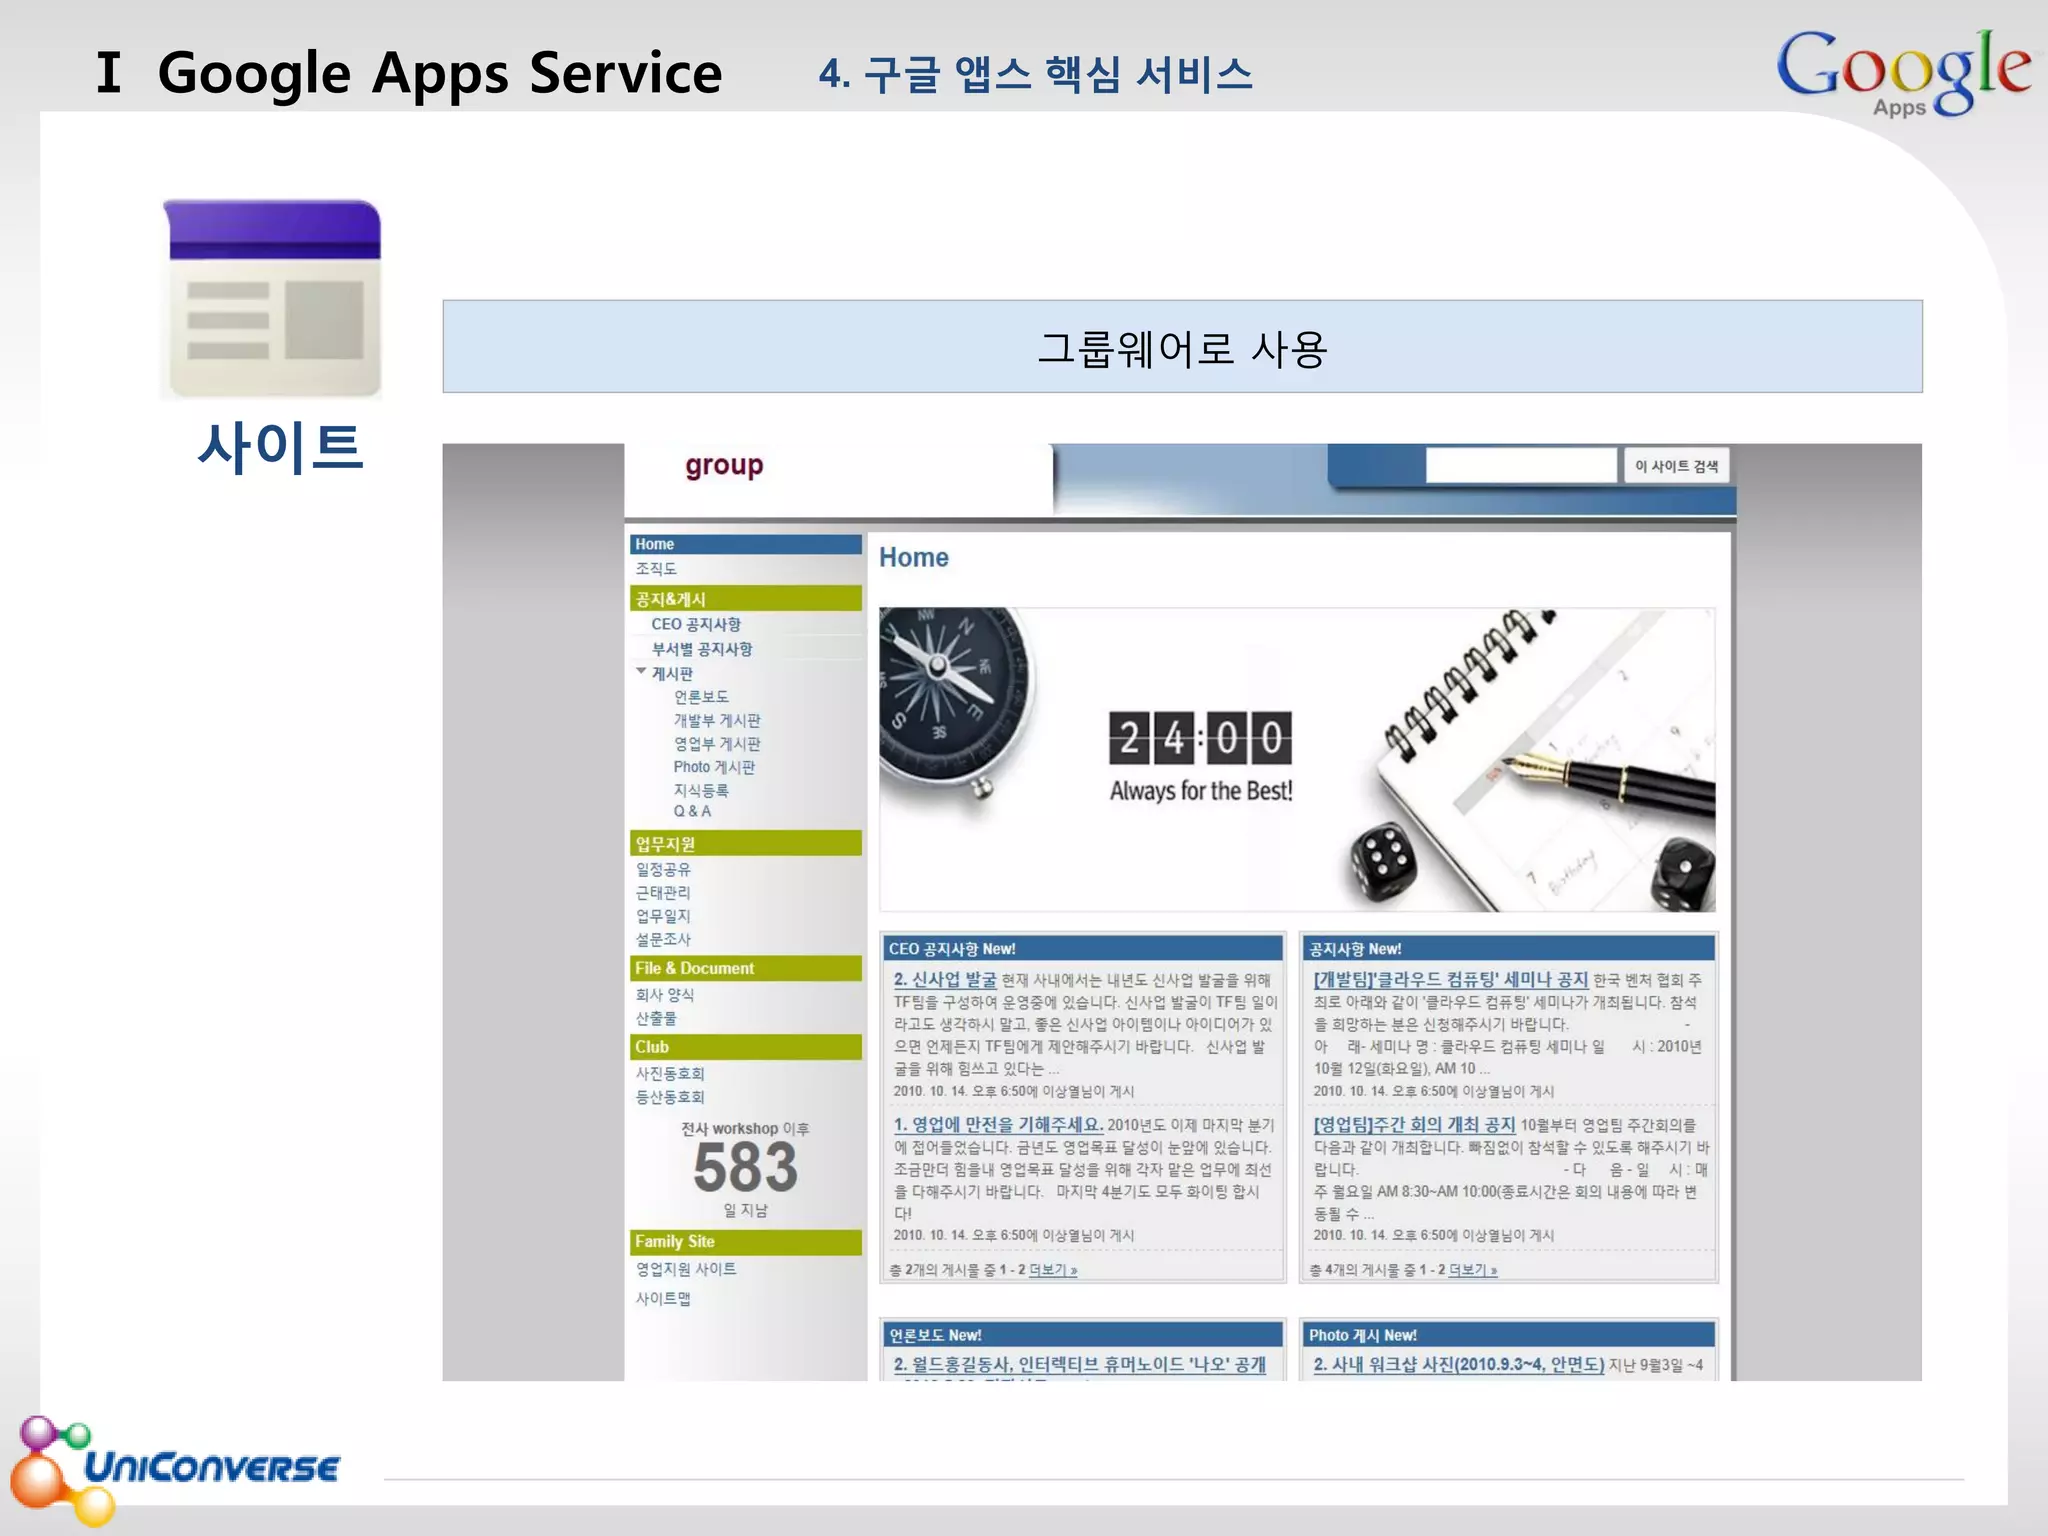
Task: Click the 언론보도 New! panel header
Action: 1083,1335
